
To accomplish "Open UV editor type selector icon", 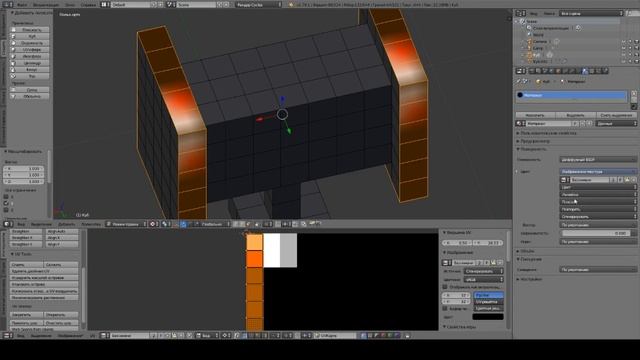I will tap(7, 336).
